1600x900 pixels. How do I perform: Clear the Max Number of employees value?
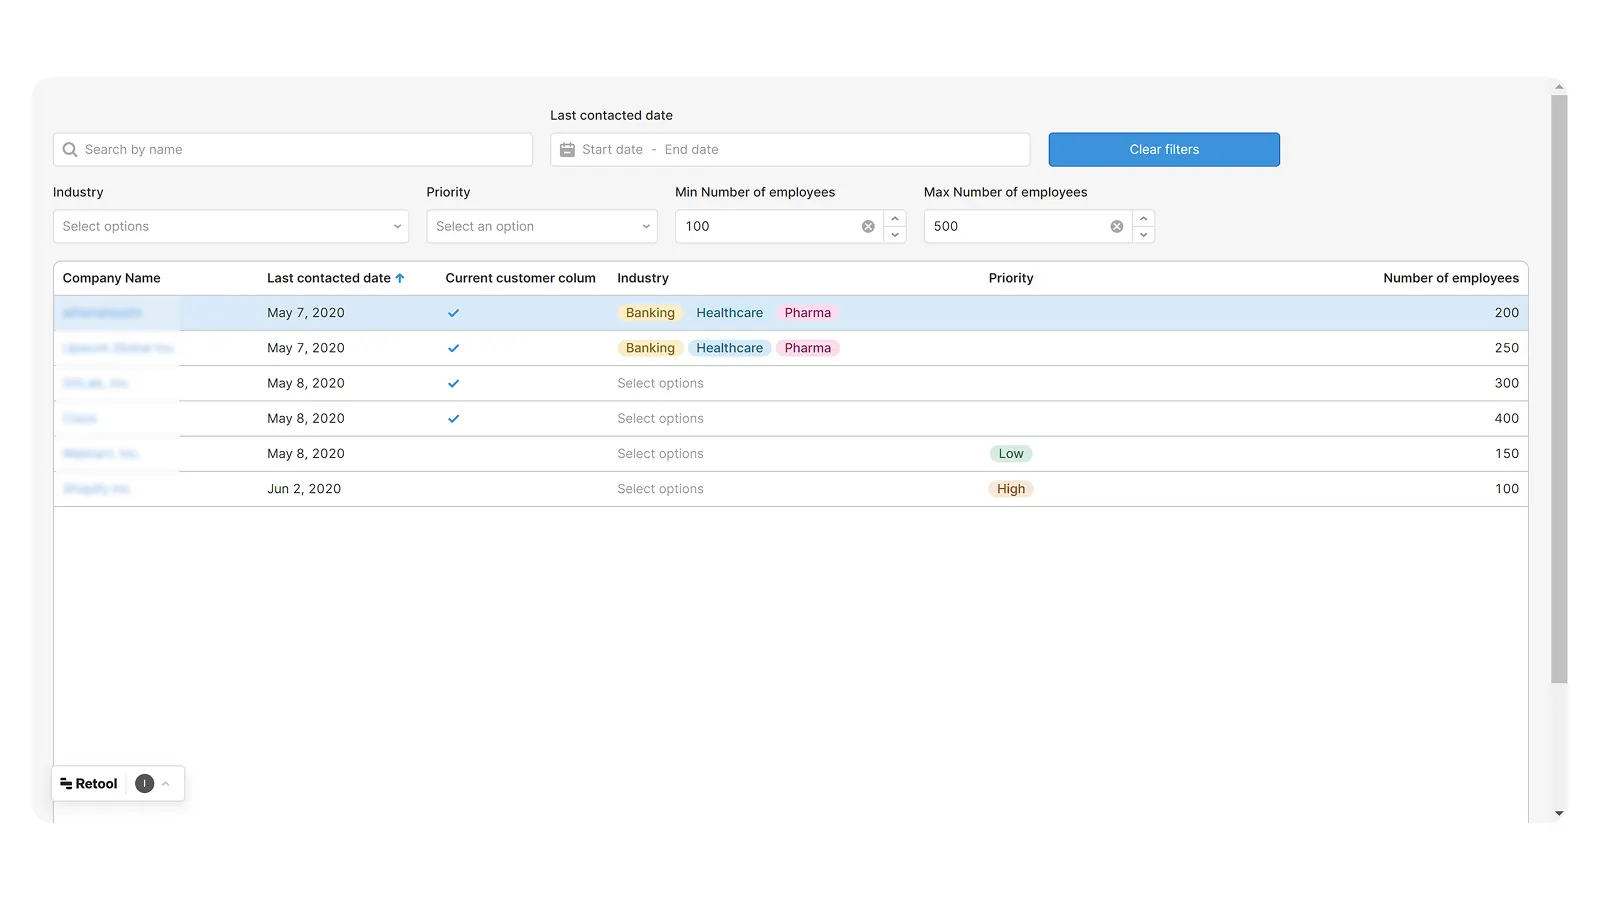(x=1117, y=227)
